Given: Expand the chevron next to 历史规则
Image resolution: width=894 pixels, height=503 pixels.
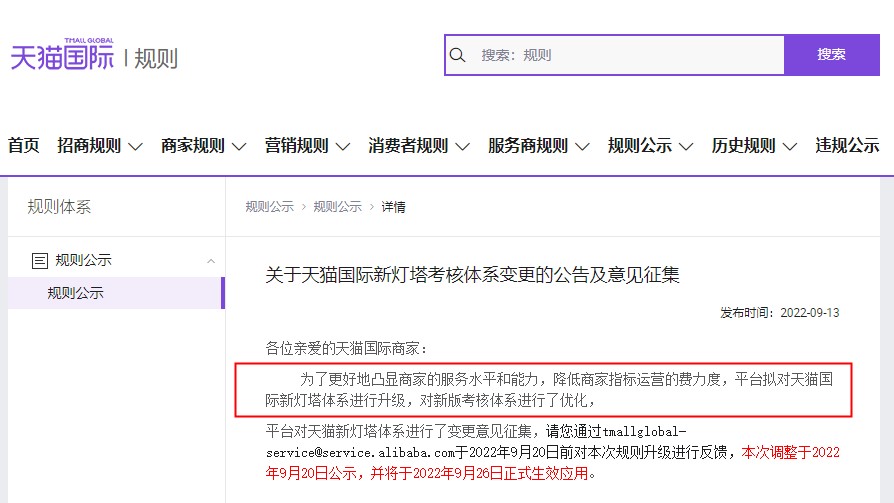Looking at the screenshot, I should click(790, 147).
